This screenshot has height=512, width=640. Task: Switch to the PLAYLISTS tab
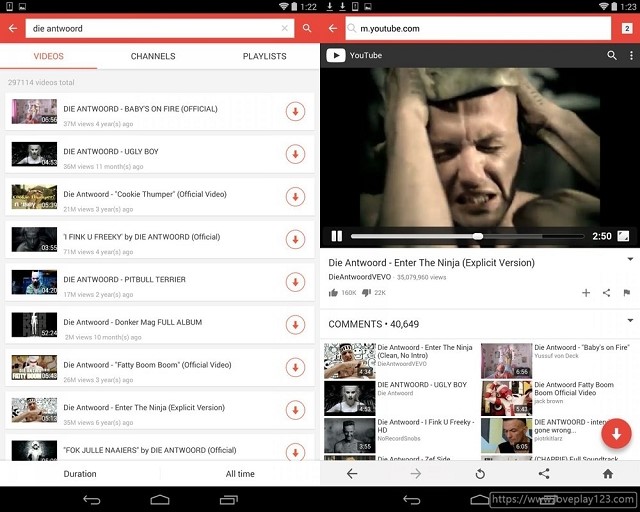point(264,56)
